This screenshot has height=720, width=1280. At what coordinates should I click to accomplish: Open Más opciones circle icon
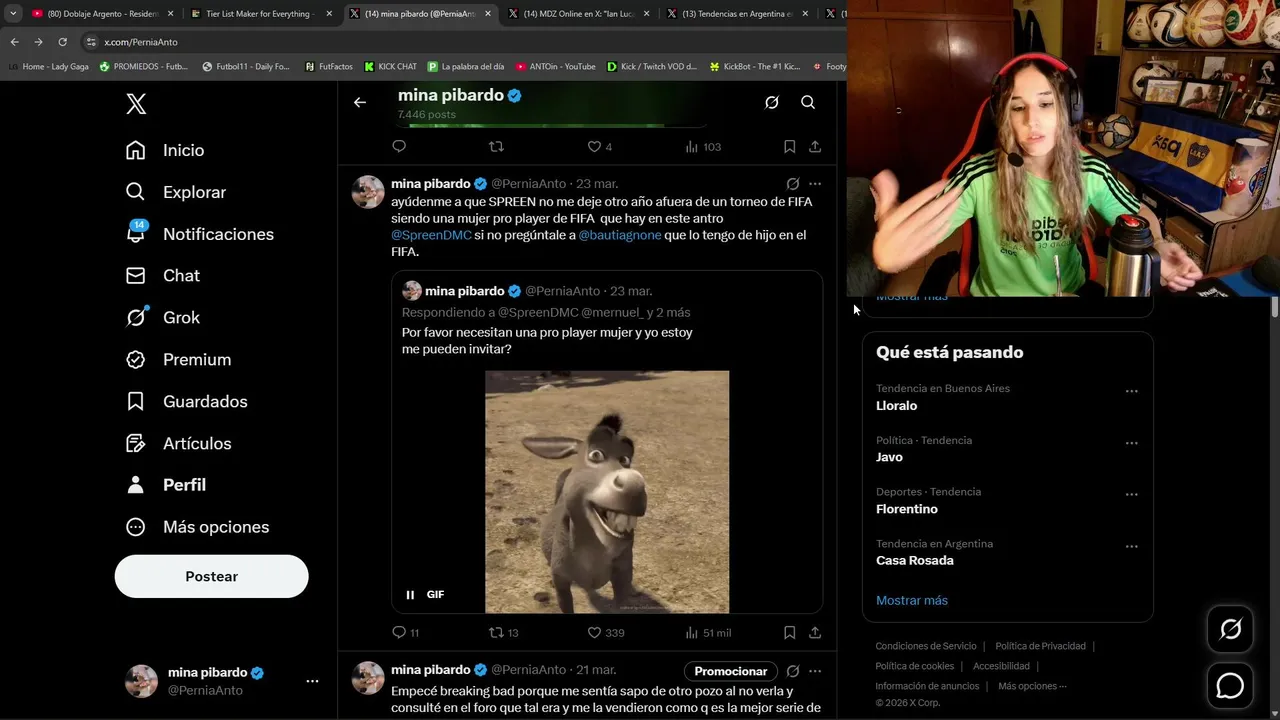pyautogui.click(x=136, y=527)
